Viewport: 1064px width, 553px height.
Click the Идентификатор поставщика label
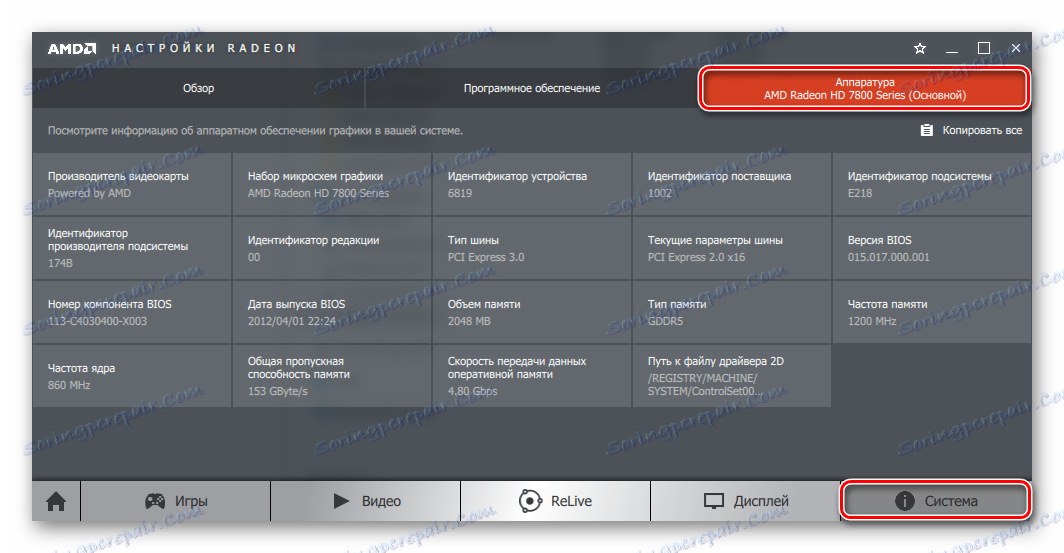coord(719,176)
